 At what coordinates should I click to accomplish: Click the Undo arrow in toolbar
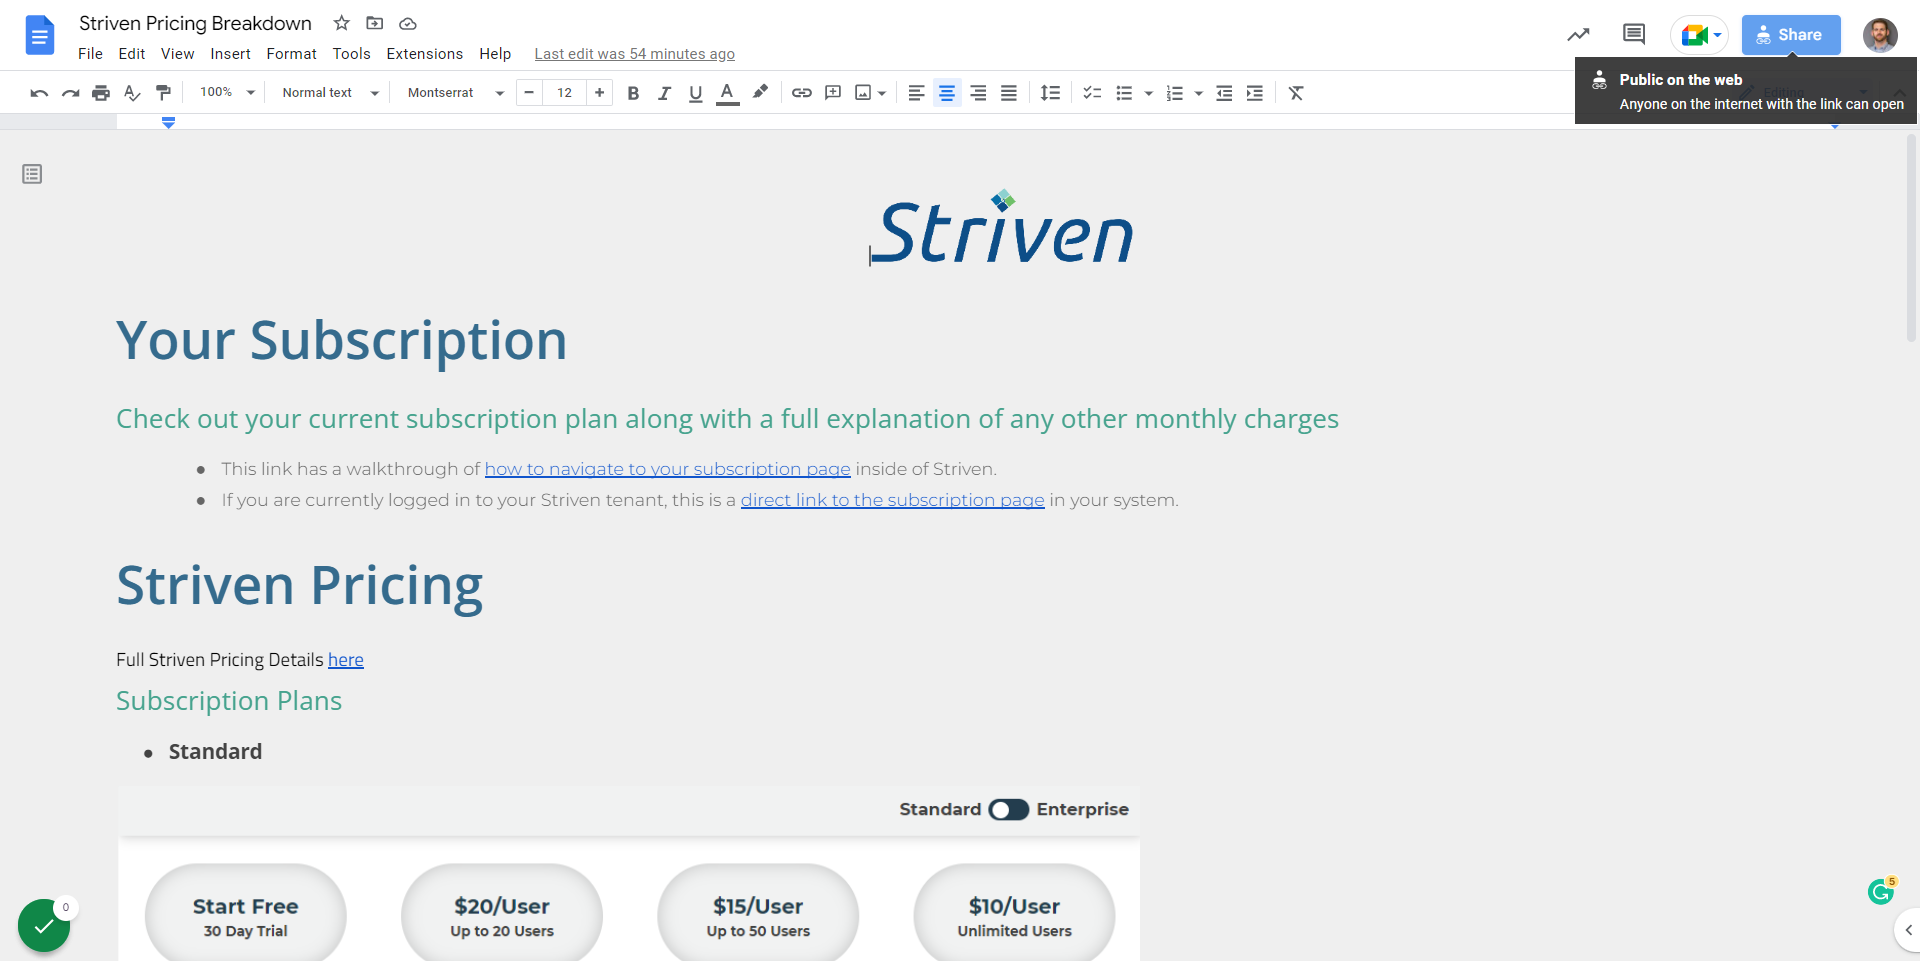click(x=39, y=93)
